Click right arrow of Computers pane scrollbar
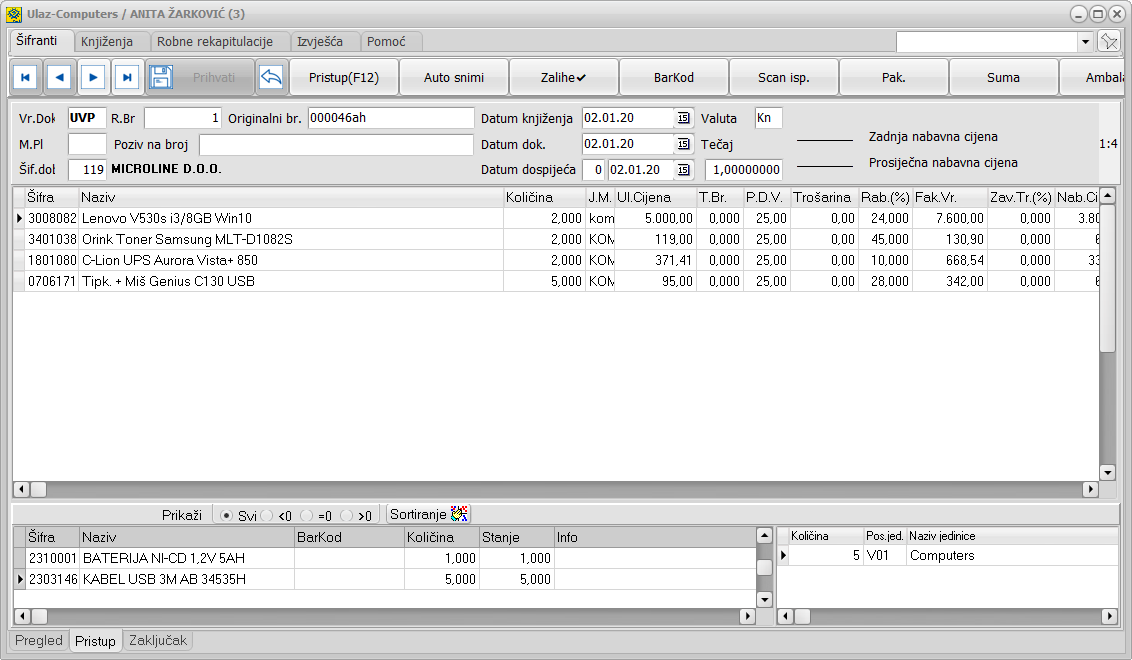The image size is (1132, 660). pyautogui.click(x=1110, y=617)
